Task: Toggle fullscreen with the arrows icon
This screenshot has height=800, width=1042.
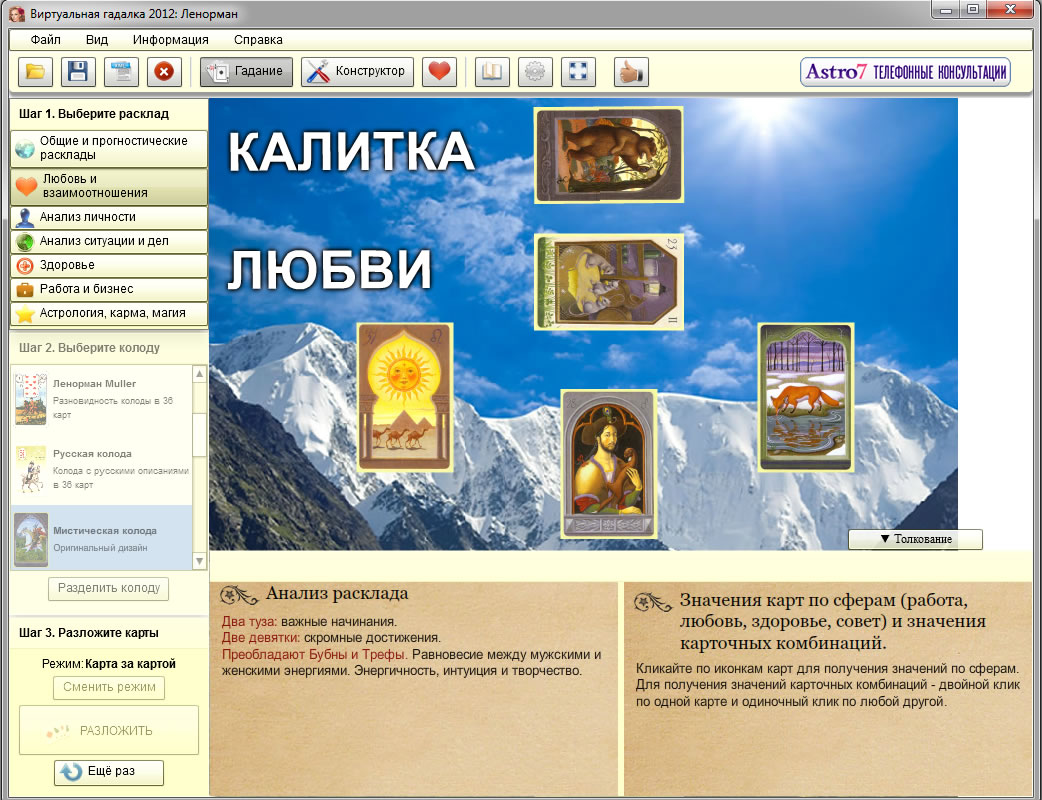Action: pyautogui.click(x=578, y=72)
